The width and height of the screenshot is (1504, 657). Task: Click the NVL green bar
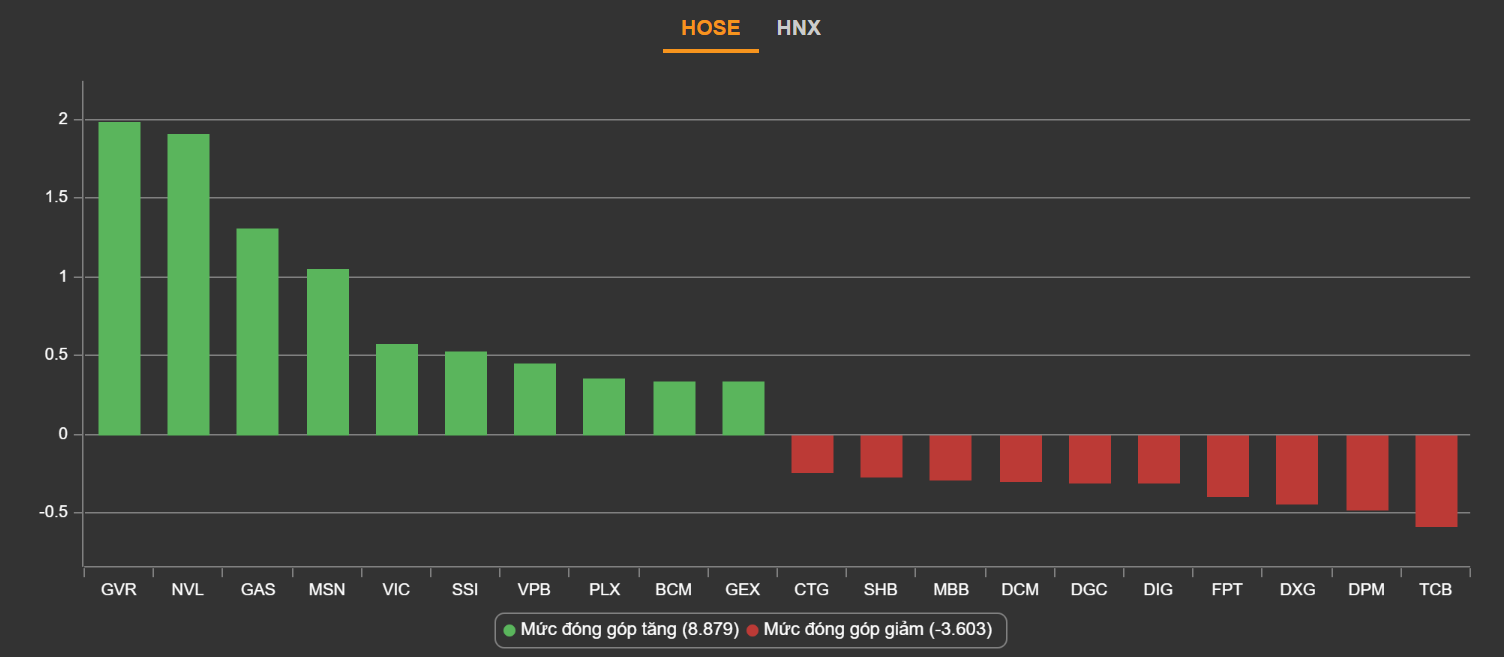click(x=188, y=284)
